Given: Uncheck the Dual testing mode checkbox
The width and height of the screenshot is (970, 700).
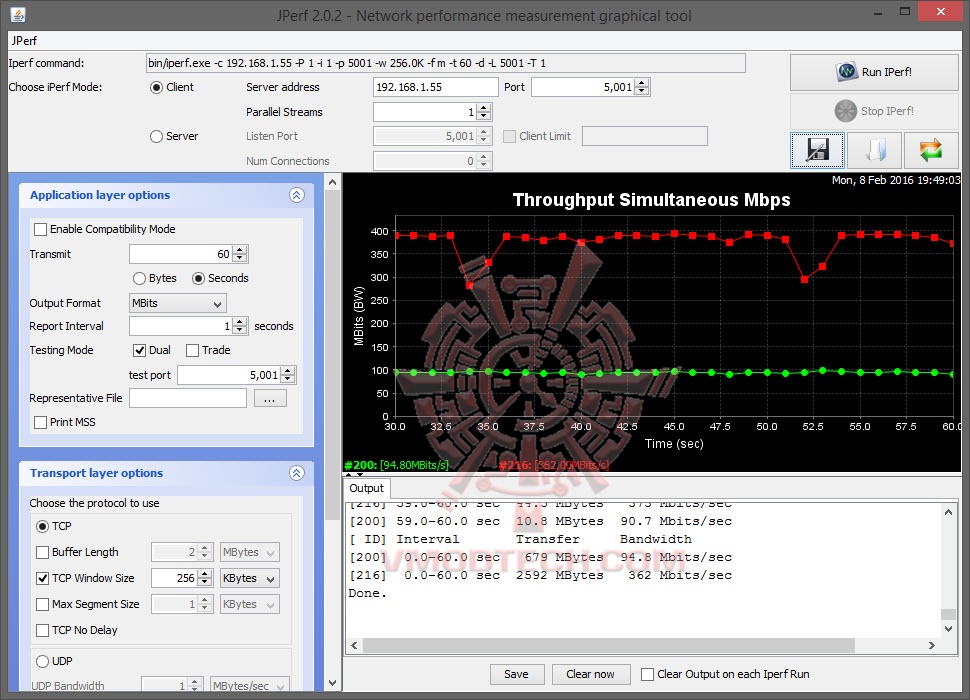Looking at the screenshot, I should click(140, 350).
